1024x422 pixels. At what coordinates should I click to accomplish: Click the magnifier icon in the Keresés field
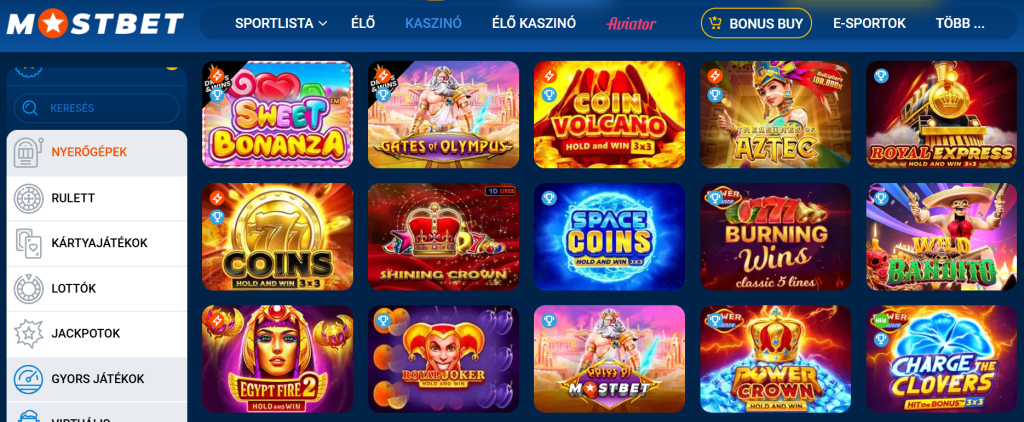point(30,108)
